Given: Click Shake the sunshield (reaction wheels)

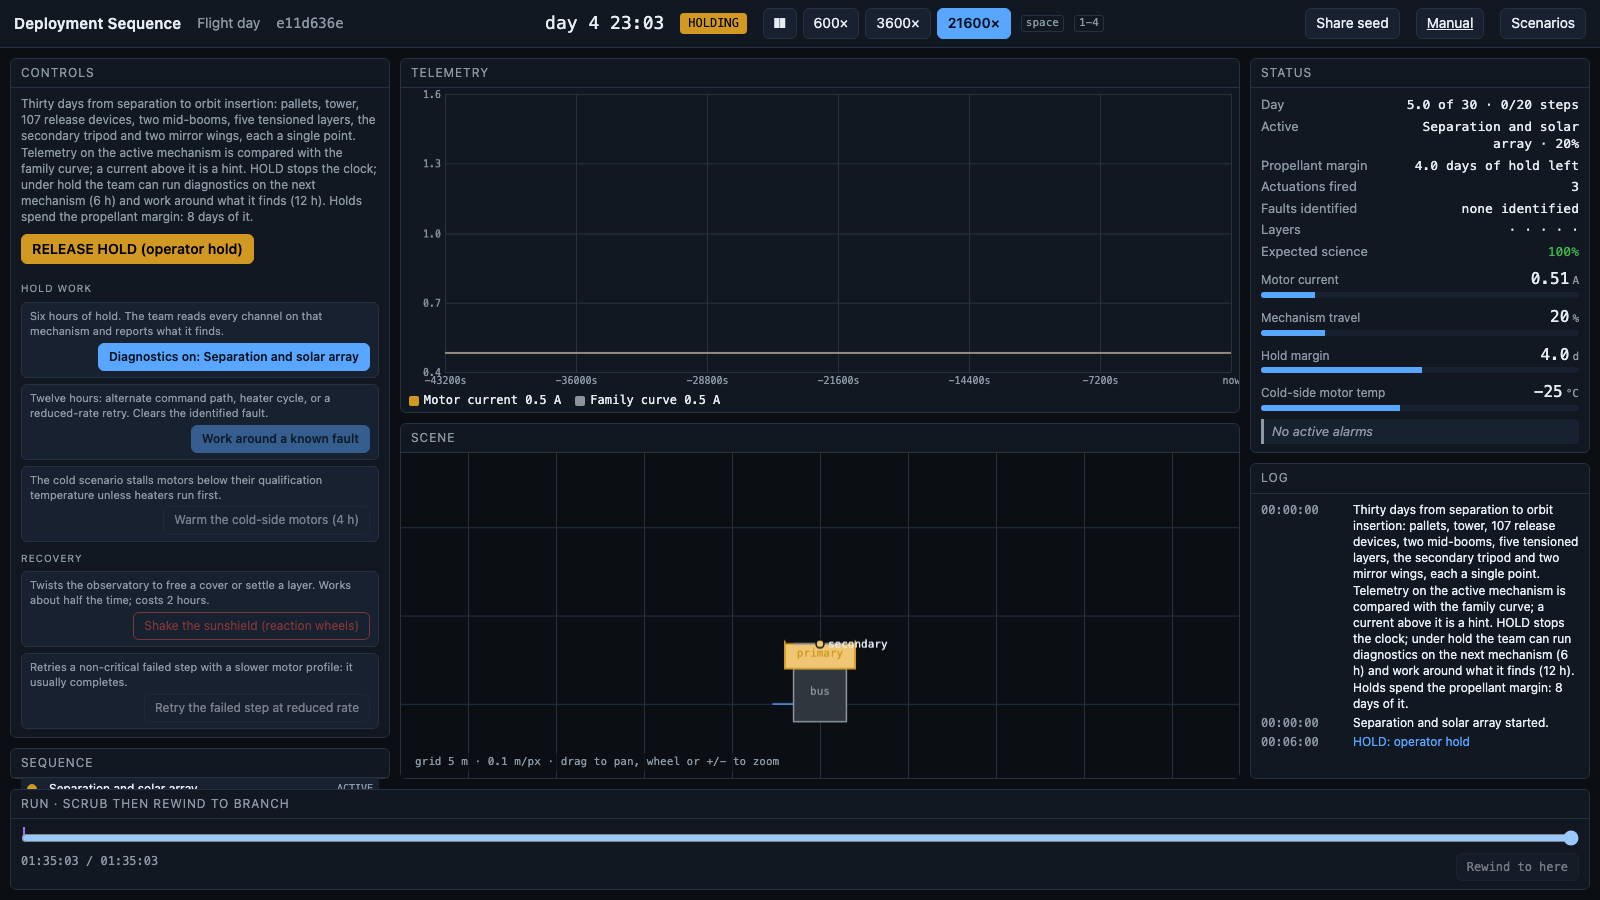Looking at the screenshot, I should coord(251,626).
